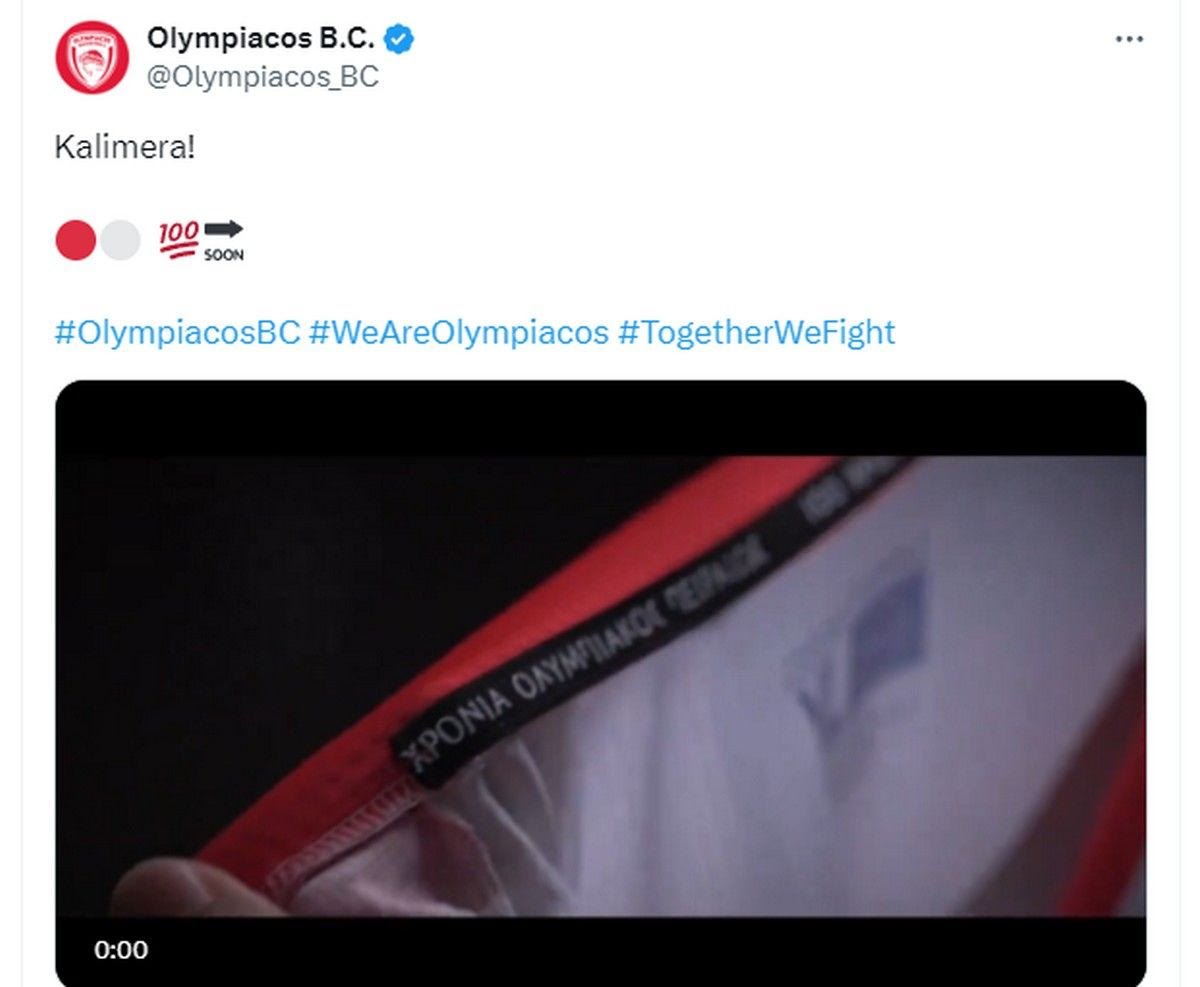Open the Olympiacos B.C. profile avatar
This screenshot has height=987, width=1200.
(x=92, y=57)
